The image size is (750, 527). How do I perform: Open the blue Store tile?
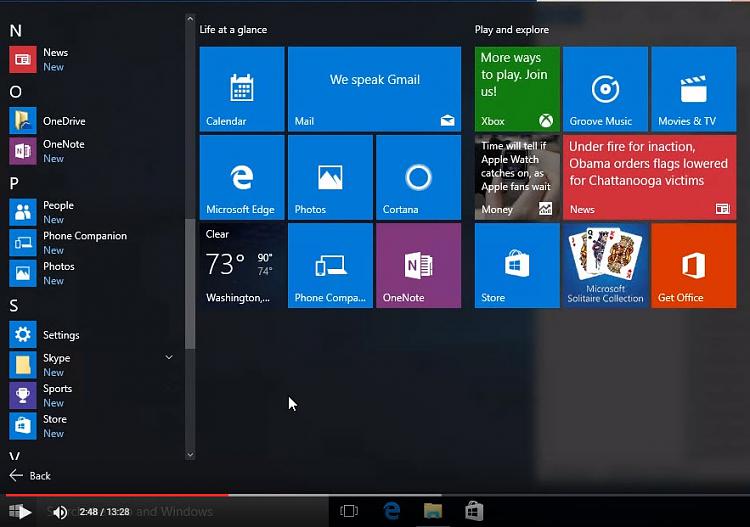pyautogui.click(x=517, y=265)
